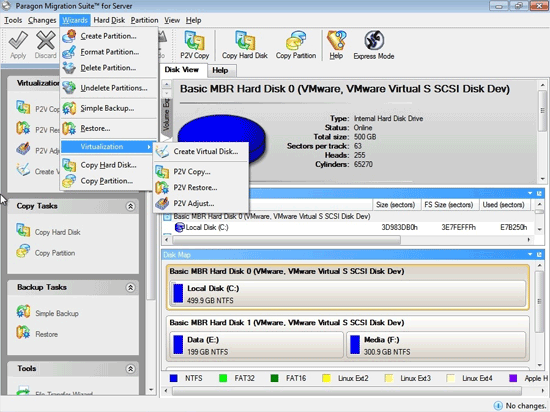Open the Help menu in menu bar
The height and width of the screenshot is (412, 550).
point(193,20)
